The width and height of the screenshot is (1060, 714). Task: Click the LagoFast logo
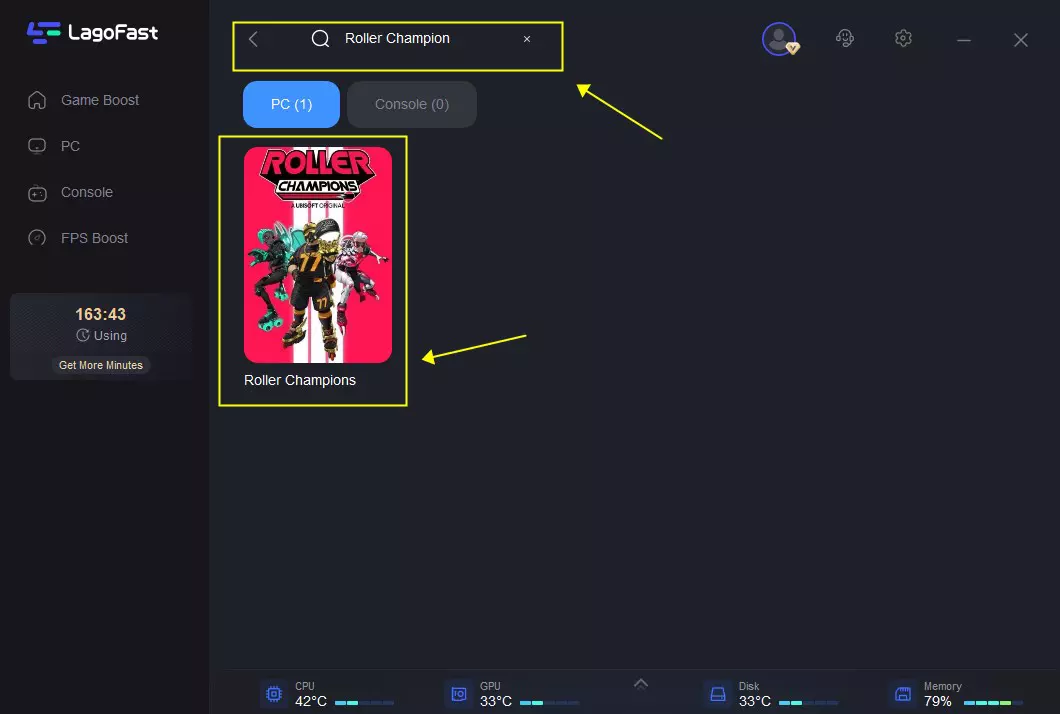93,32
